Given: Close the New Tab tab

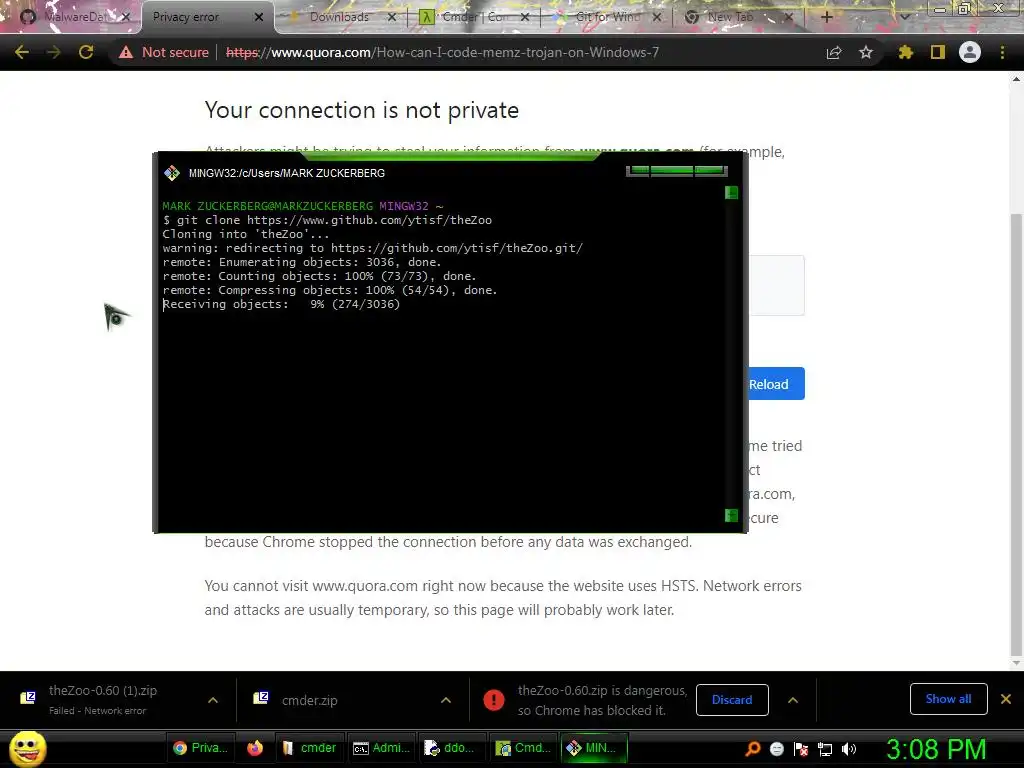Looking at the screenshot, I should tap(789, 17).
